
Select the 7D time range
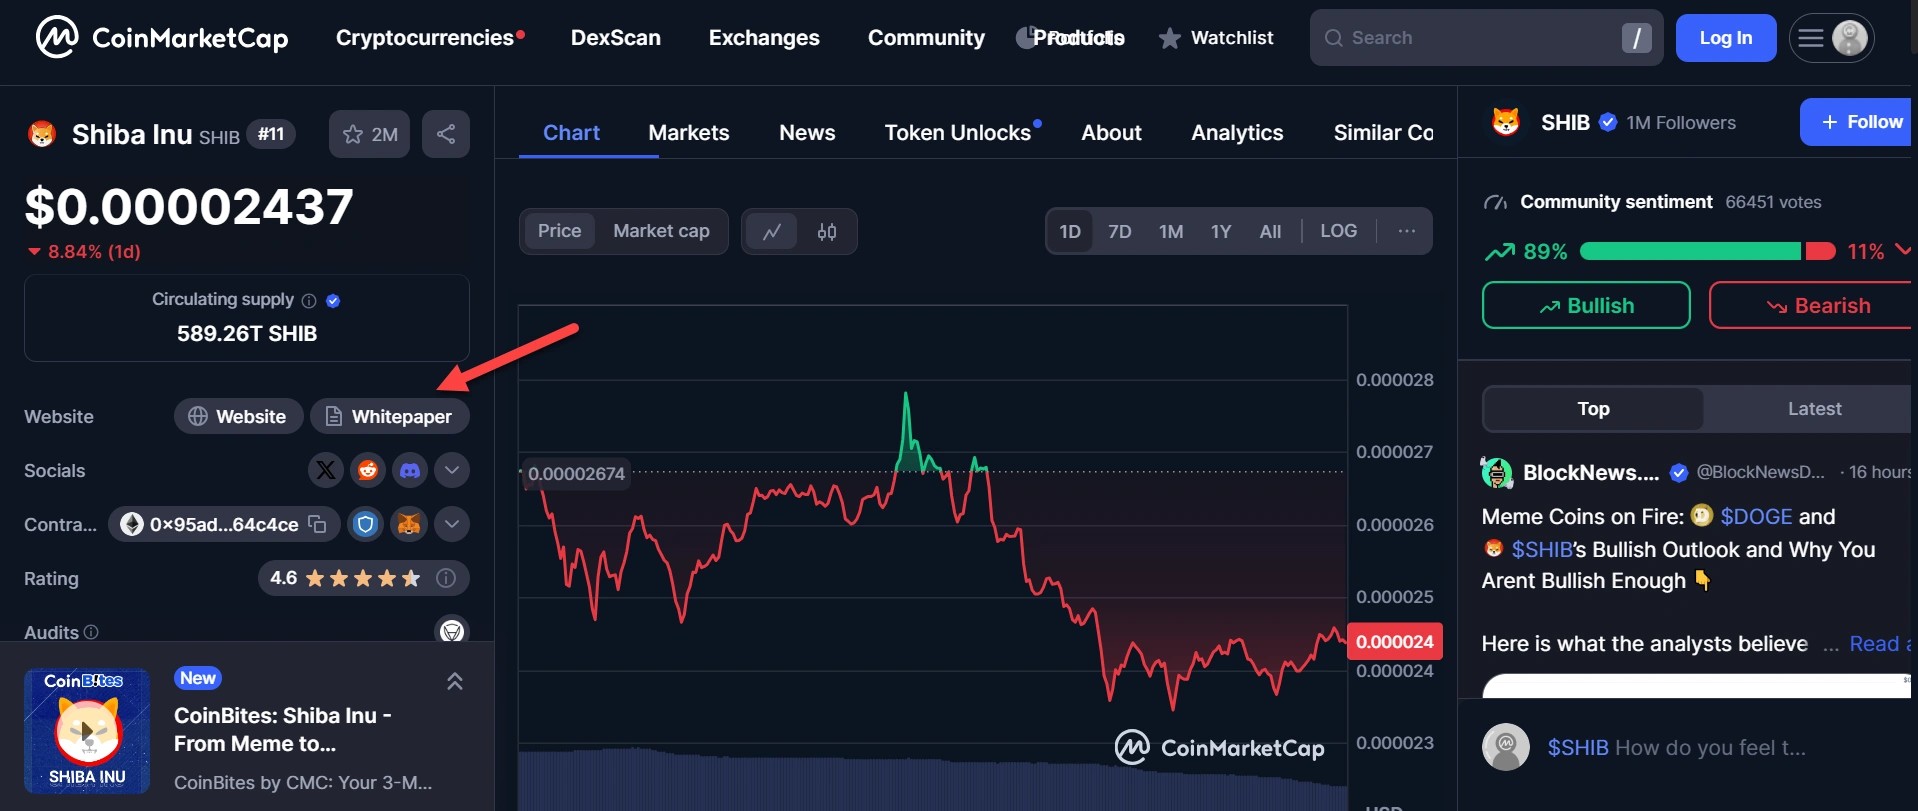coord(1119,232)
